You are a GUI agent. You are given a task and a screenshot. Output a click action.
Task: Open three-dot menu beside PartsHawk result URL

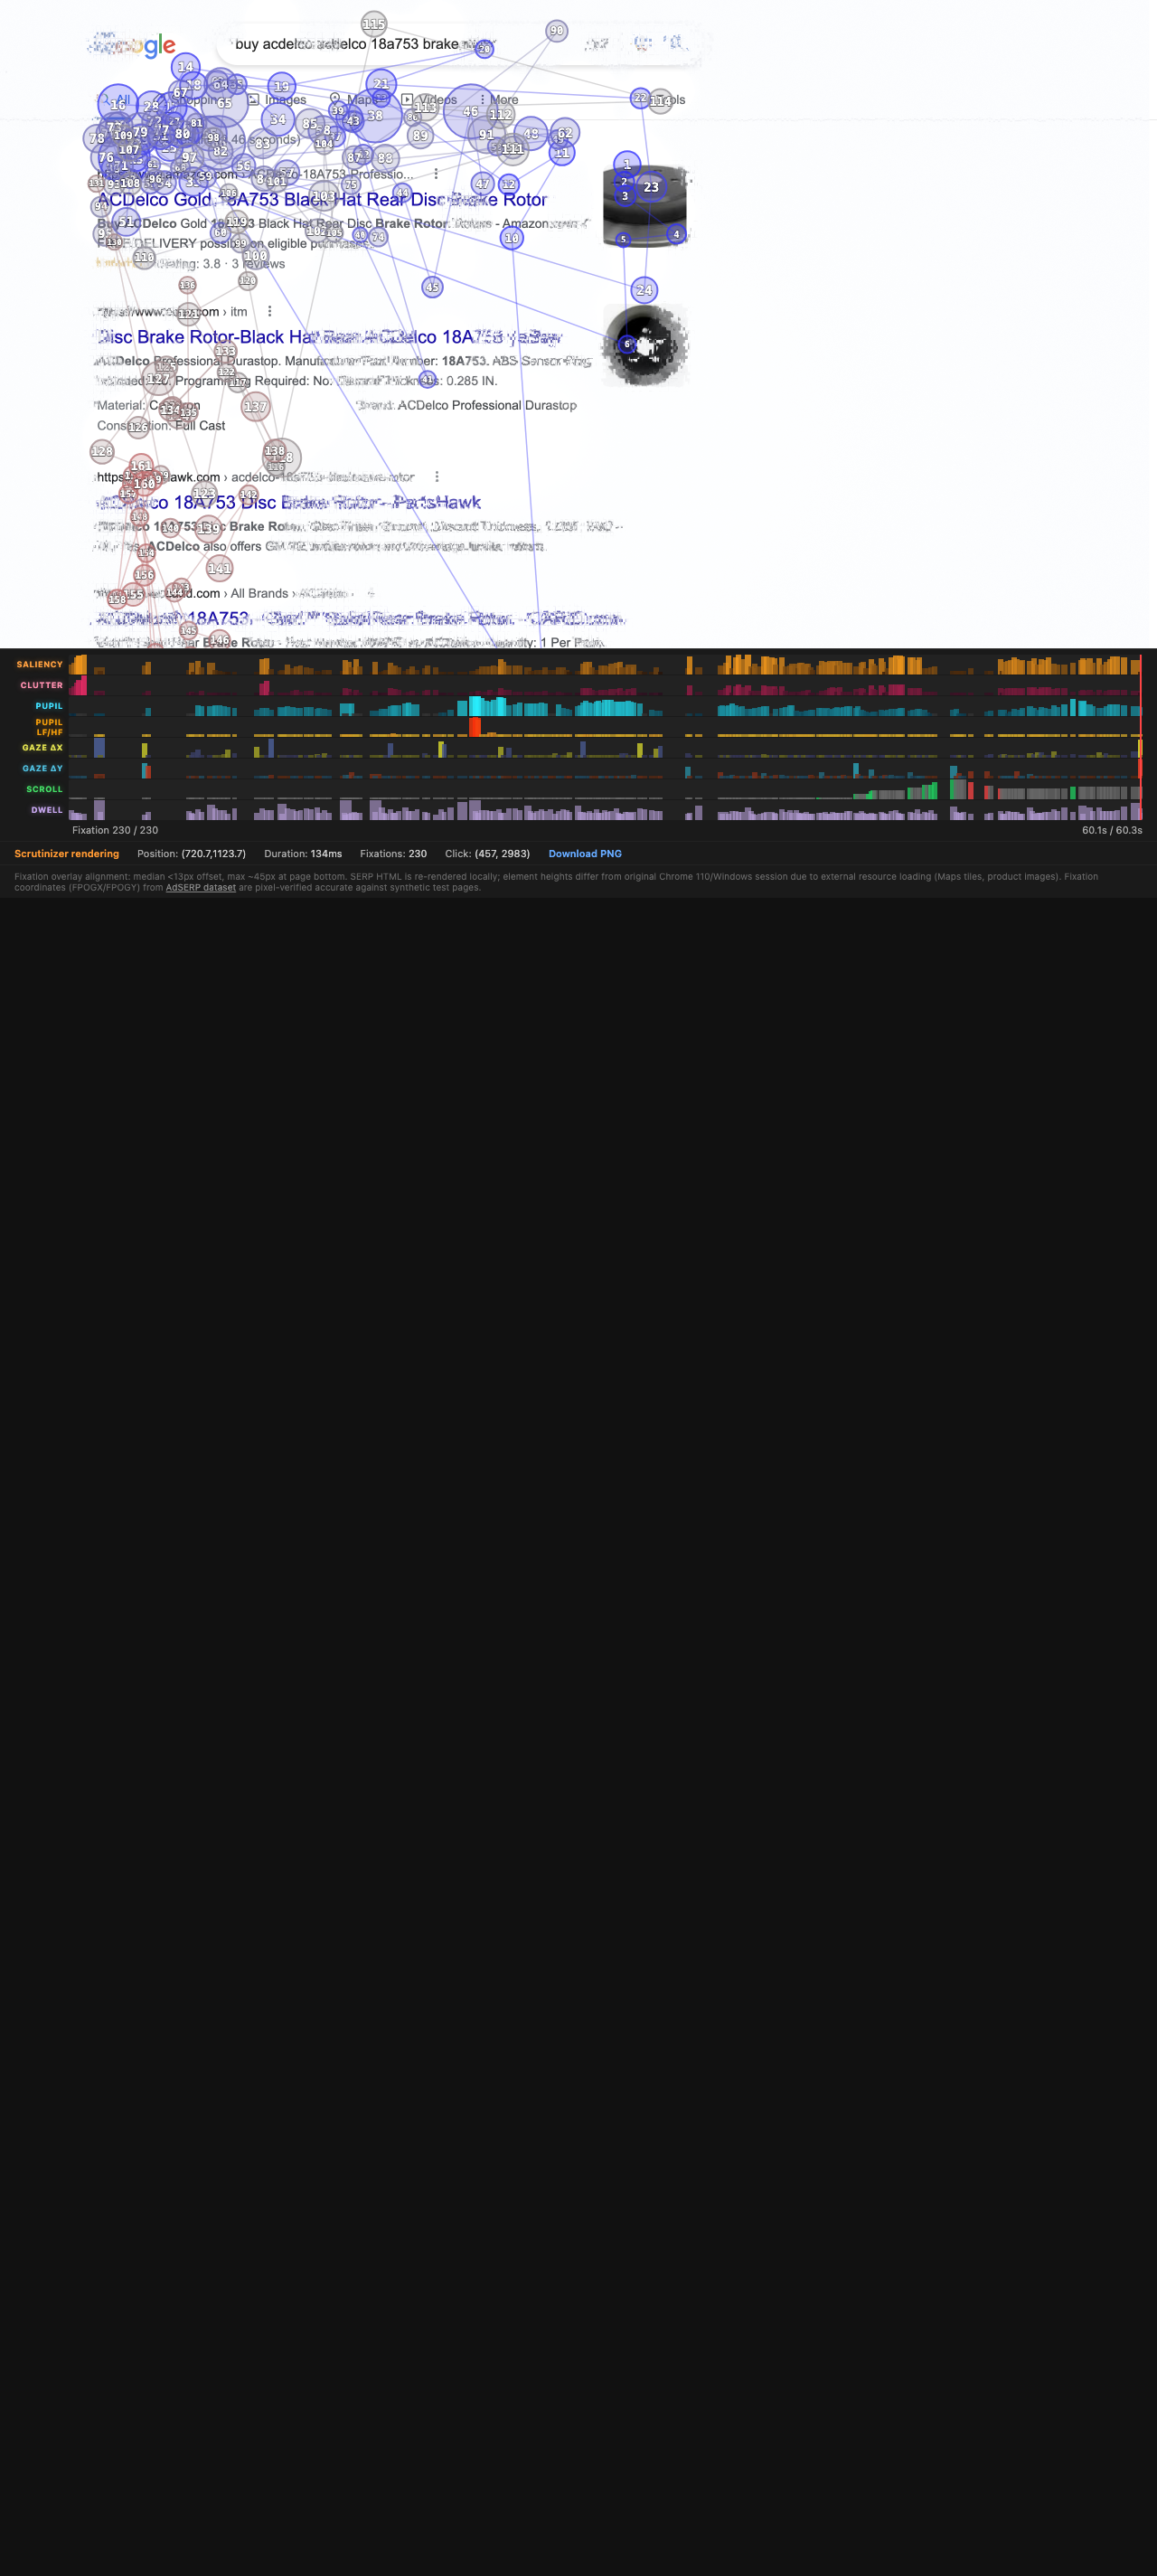(437, 477)
